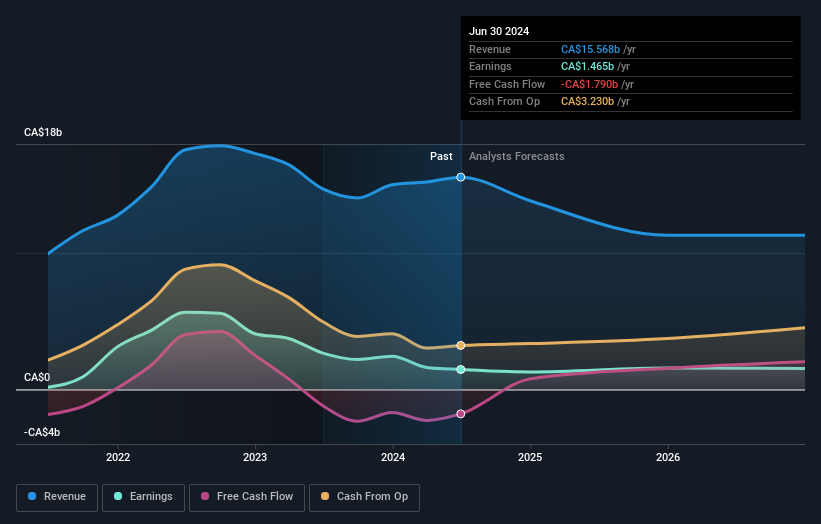This screenshot has height=524, width=821.
Task: Click the Jun 30 2024 tooltip date
Action: tap(499, 31)
